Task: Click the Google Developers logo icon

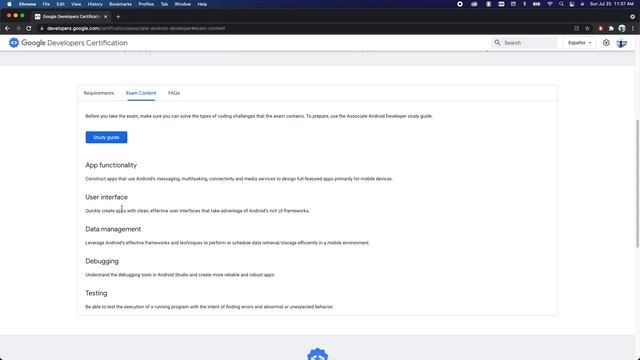Action: 14,43
